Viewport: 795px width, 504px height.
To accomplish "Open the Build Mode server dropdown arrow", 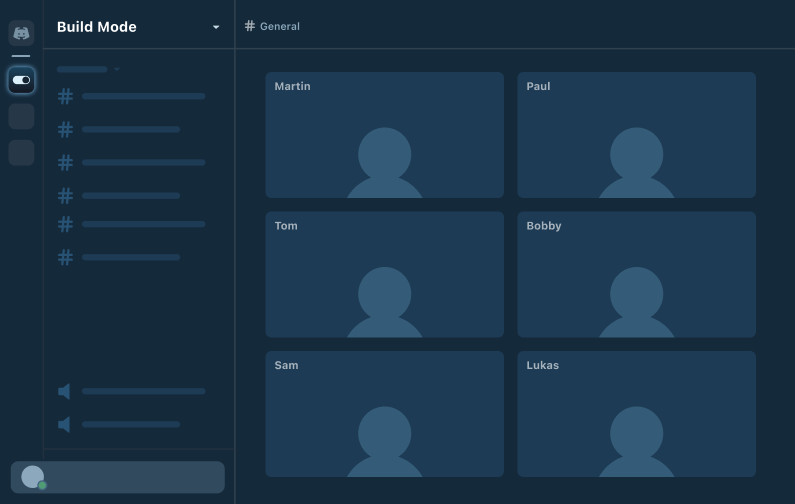I will pyautogui.click(x=216, y=27).
